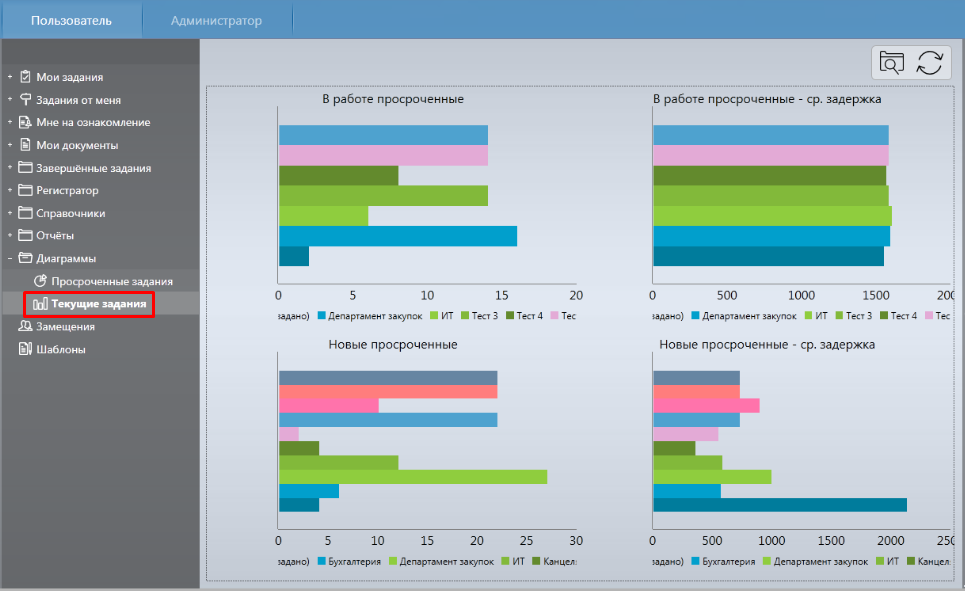Refresh the diagrams with the circular arrows icon

click(x=929, y=62)
